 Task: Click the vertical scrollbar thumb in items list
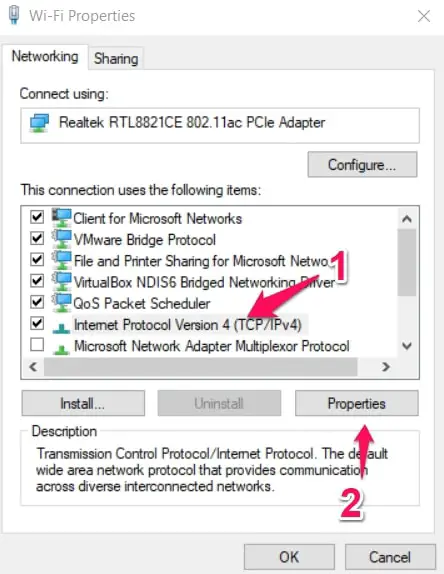tap(407, 262)
